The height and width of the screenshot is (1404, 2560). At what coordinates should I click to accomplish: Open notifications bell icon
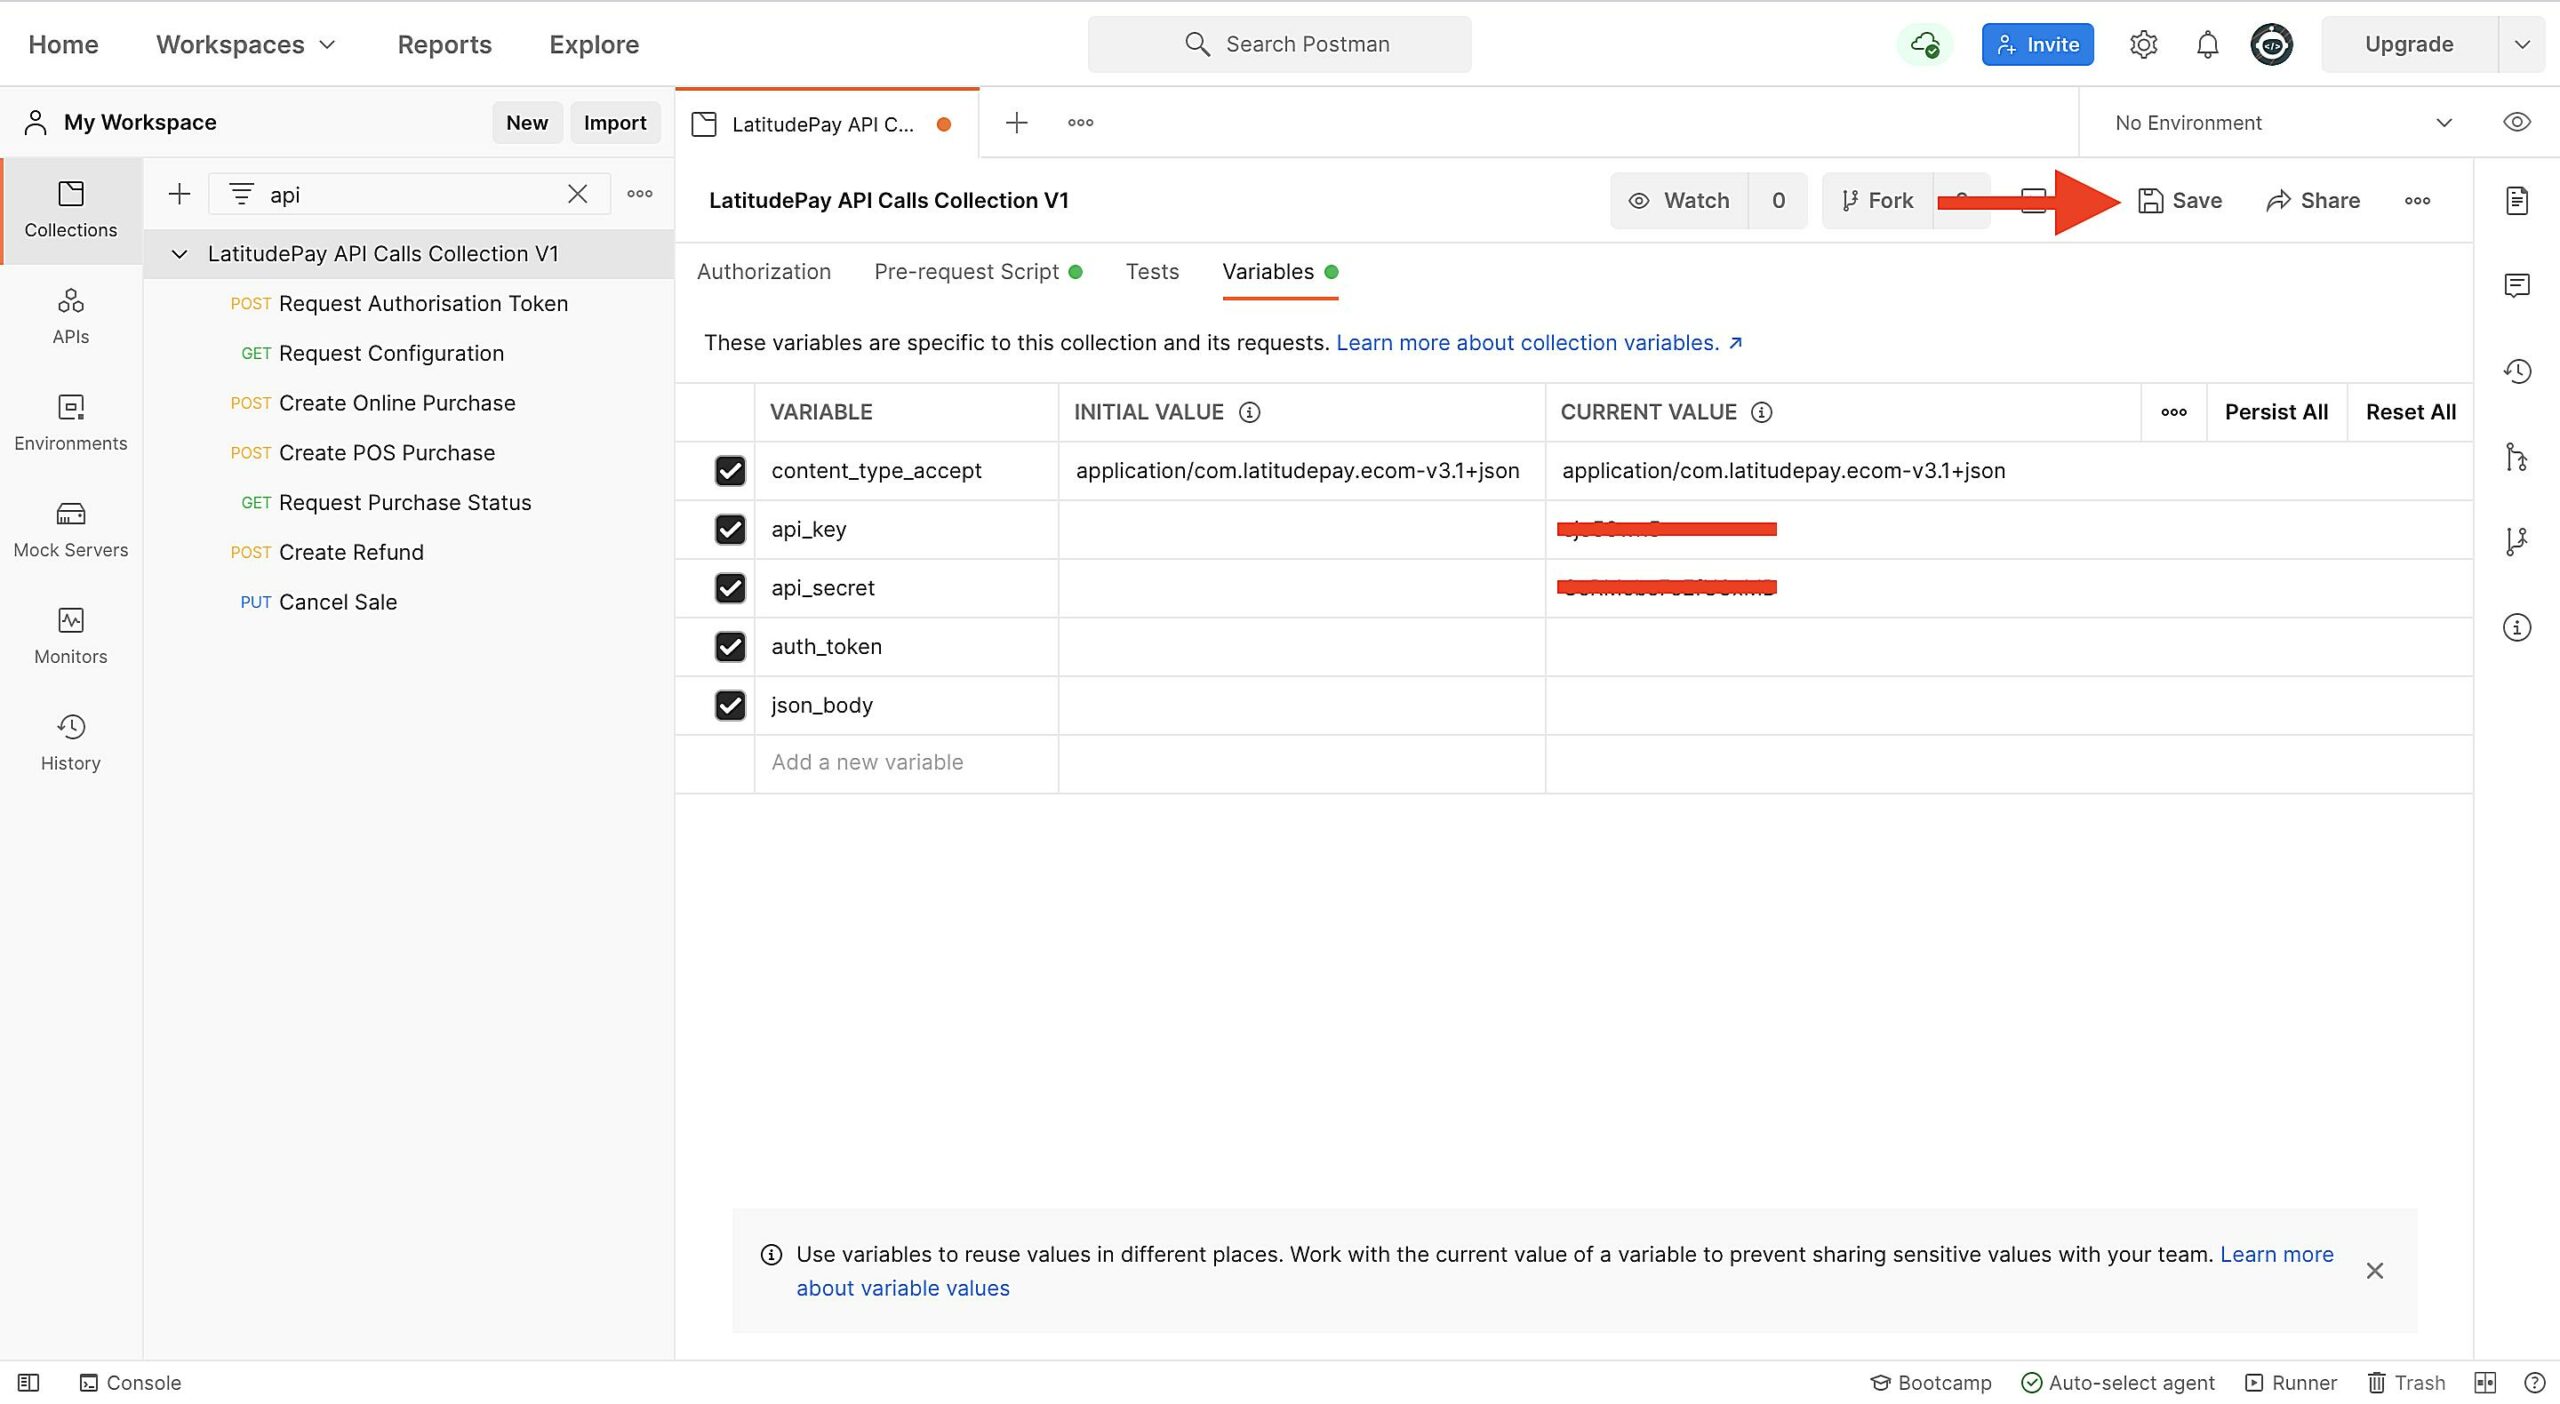(2207, 44)
